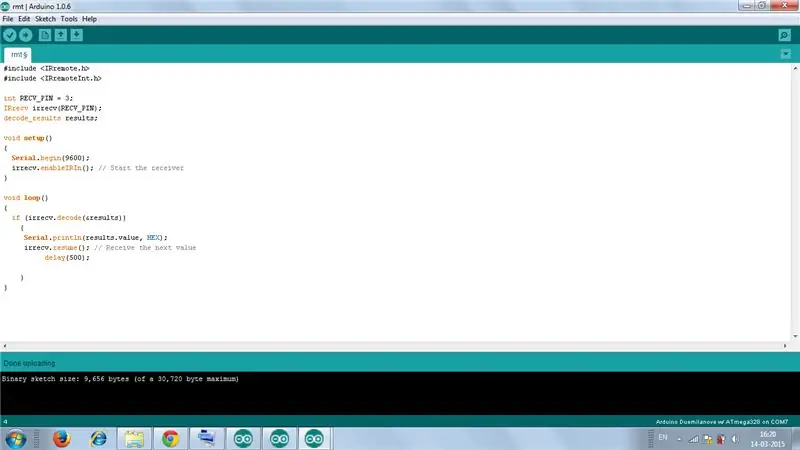Minimize the Arduino window
800x450 pixels.
(x=746, y=5)
